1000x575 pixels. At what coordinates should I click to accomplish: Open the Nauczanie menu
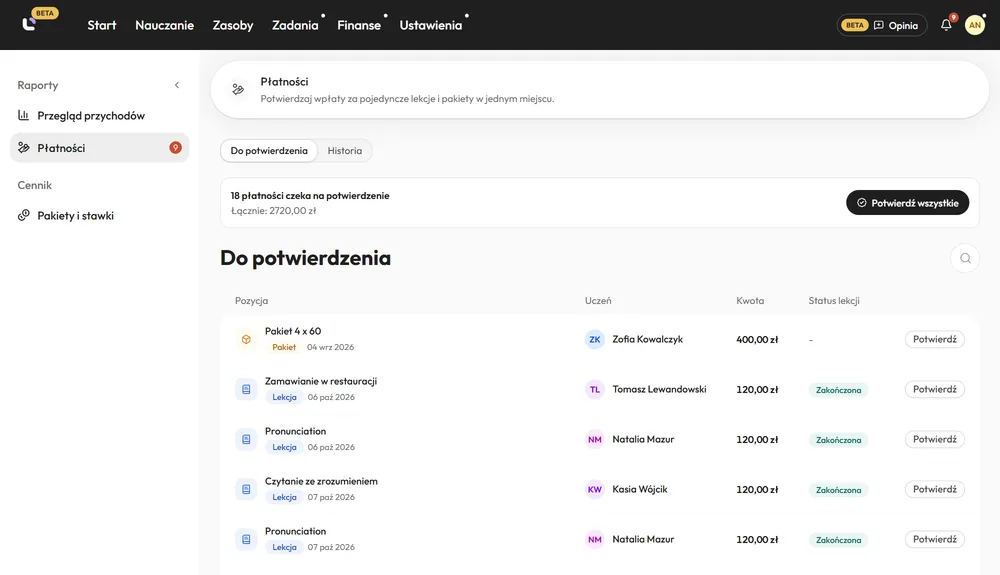point(165,25)
